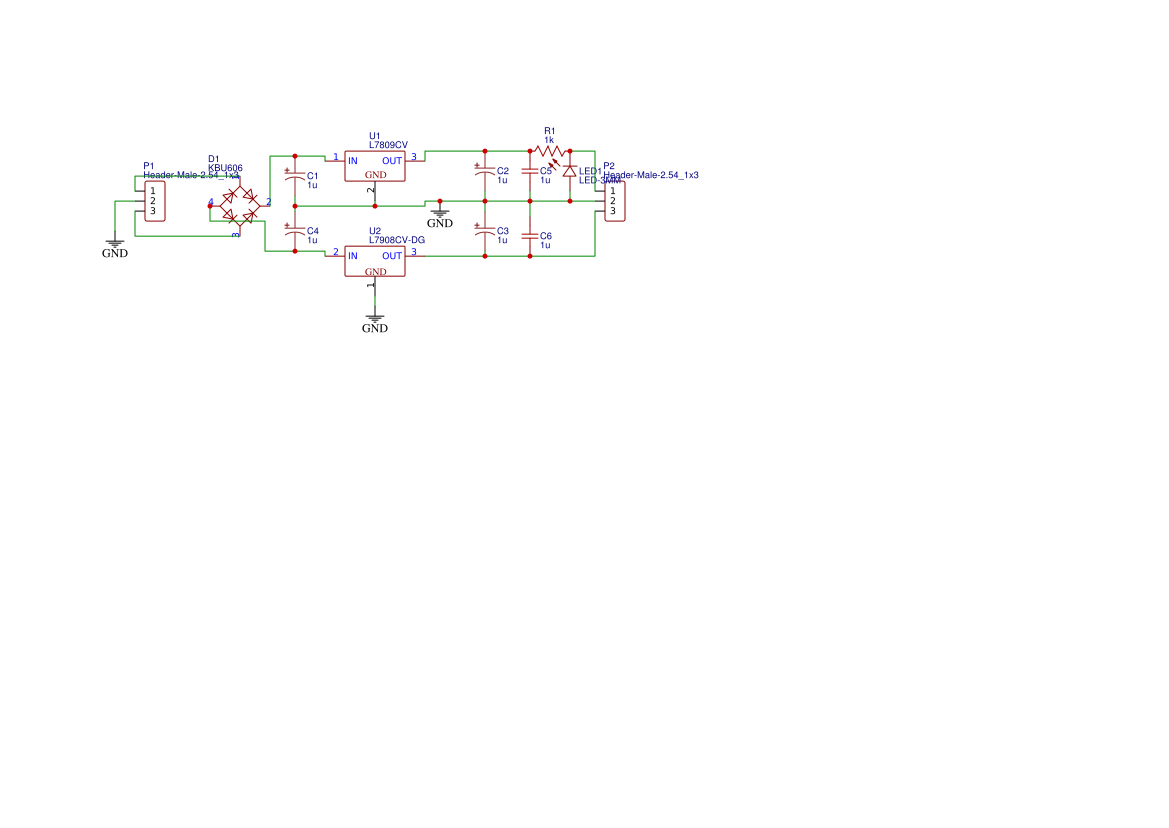The width and height of the screenshot is (1169, 828).
Task: Click the "1k" resistor value
Action: 549,140
